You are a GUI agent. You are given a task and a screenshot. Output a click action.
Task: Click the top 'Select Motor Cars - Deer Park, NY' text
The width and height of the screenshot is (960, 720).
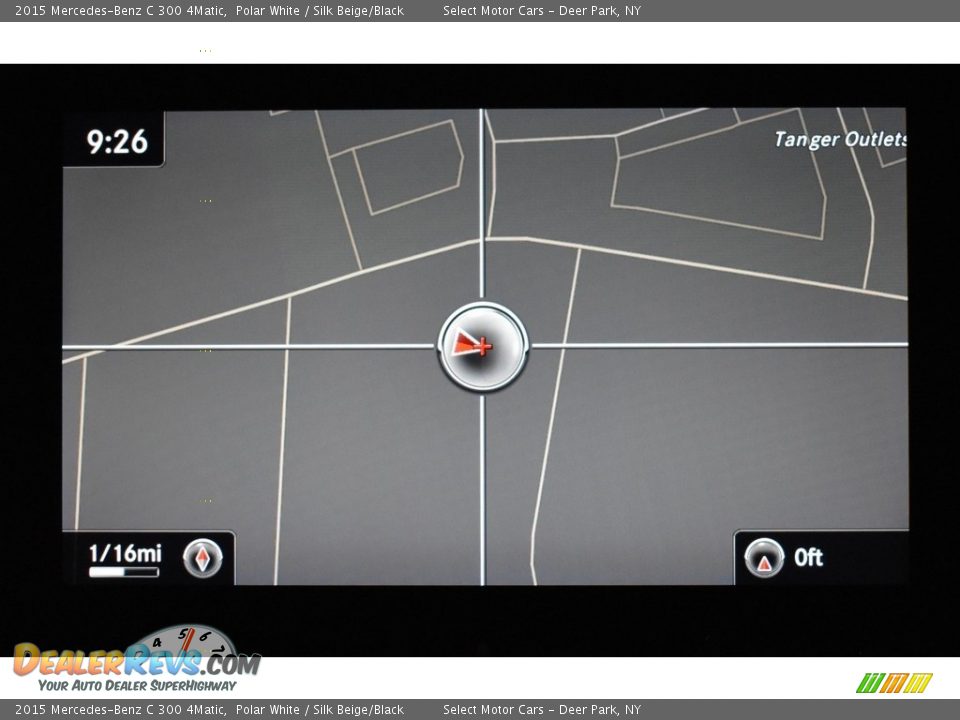pyautogui.click(x=542, y=10)
